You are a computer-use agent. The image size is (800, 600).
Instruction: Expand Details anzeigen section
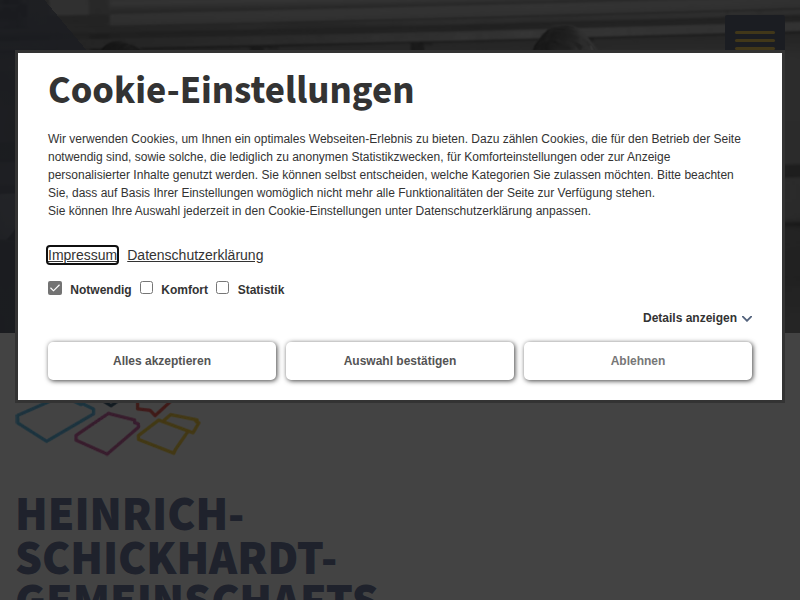click(689, 318)
